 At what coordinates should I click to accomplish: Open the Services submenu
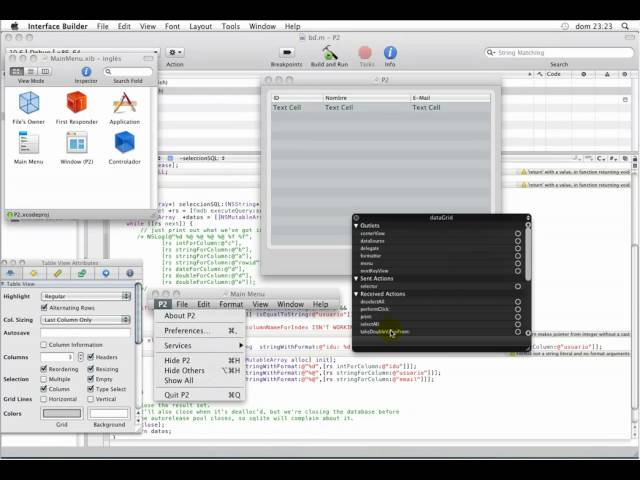click(x=200, y=345)
